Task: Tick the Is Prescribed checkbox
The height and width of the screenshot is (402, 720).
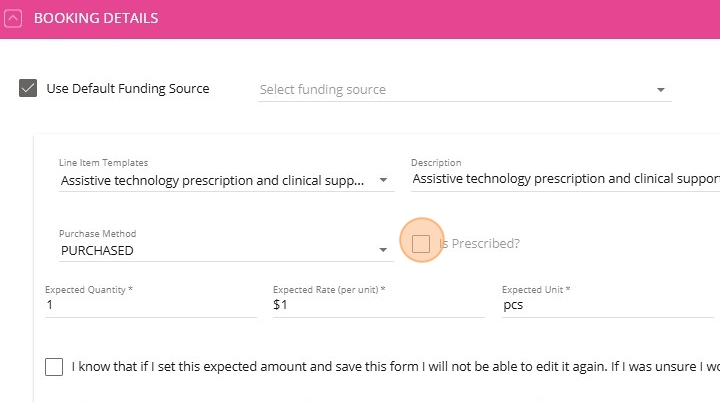Action: [x=421, y=243]
